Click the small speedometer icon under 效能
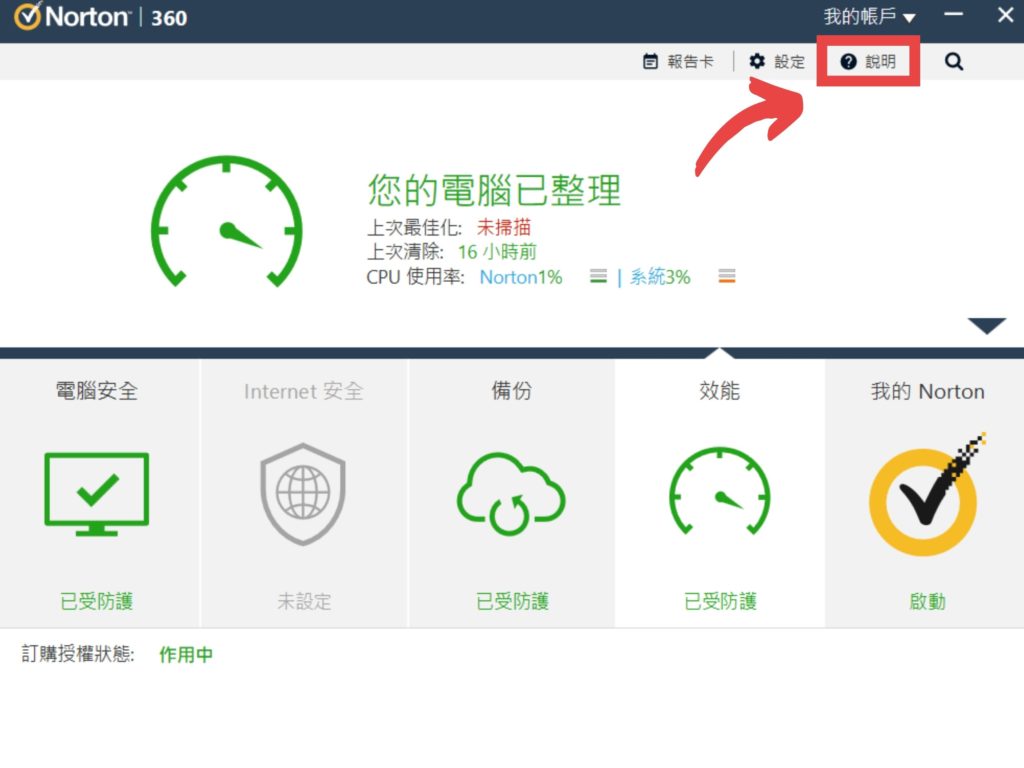Viewport: 1024px width, 768px height. [x=720, y=490]
